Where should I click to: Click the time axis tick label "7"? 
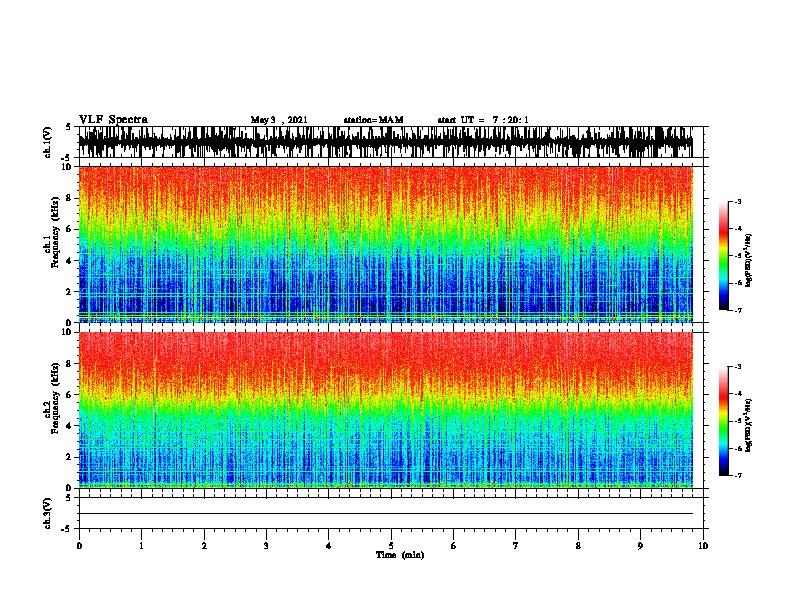(516, 546)
